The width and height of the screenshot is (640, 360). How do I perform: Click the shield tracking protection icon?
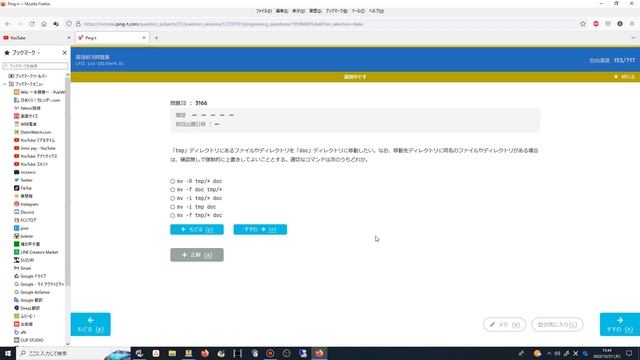[x=69, y=24]
